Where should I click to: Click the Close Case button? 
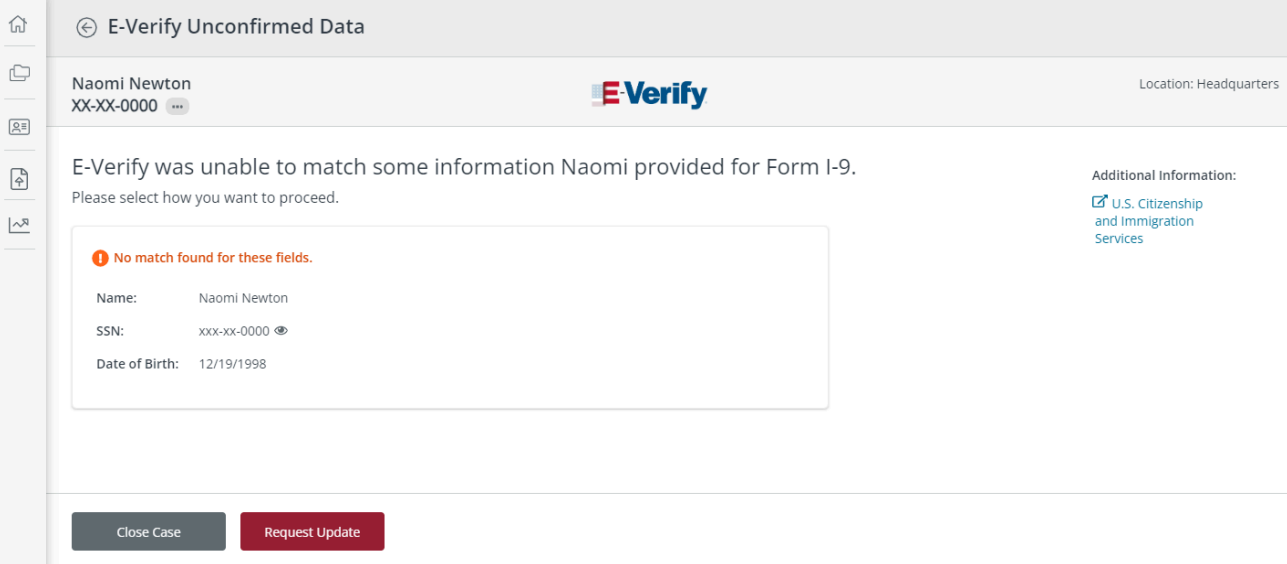tap(149, 532)
